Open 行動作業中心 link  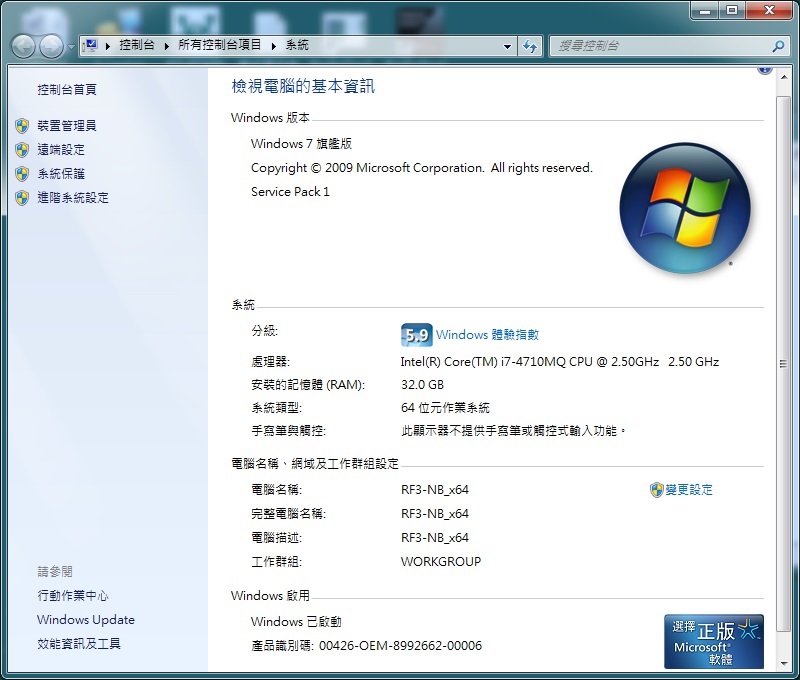[x=72, y=595]
